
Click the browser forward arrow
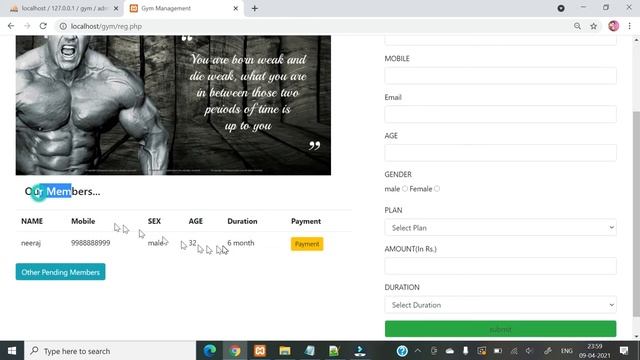[x=27, y=26]
